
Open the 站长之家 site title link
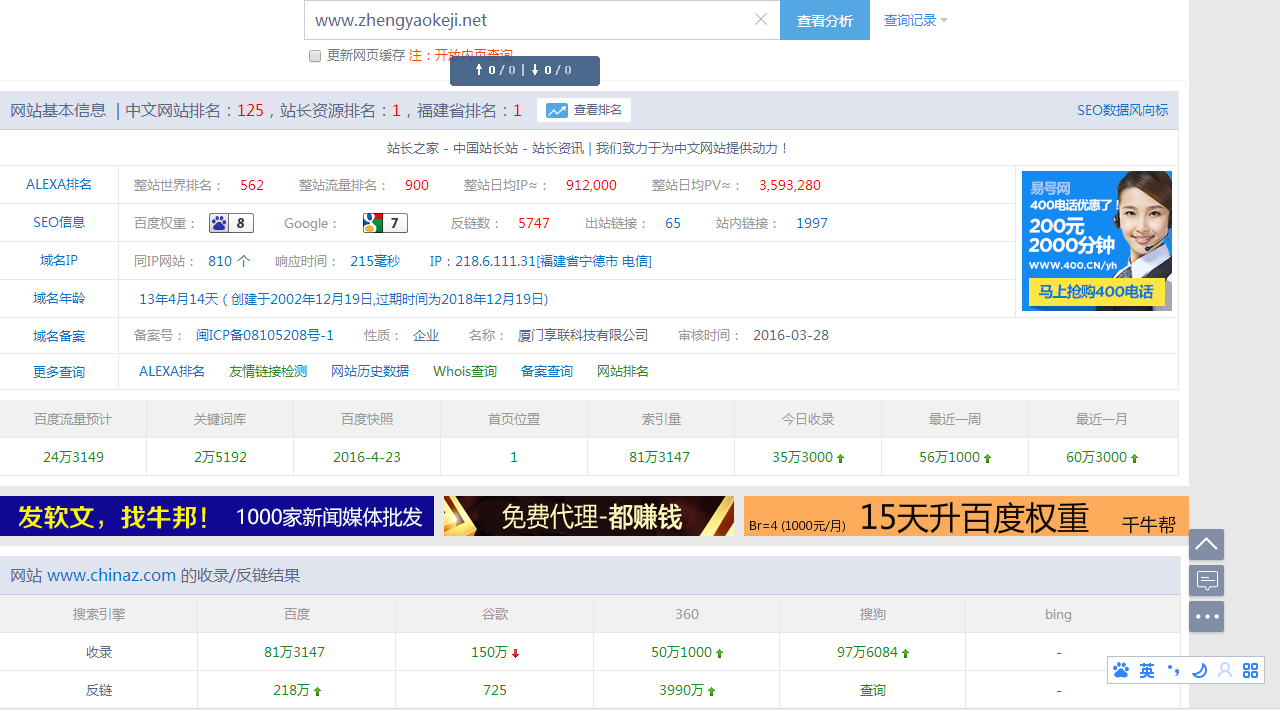pyautogui.click(x=588, y=148)
